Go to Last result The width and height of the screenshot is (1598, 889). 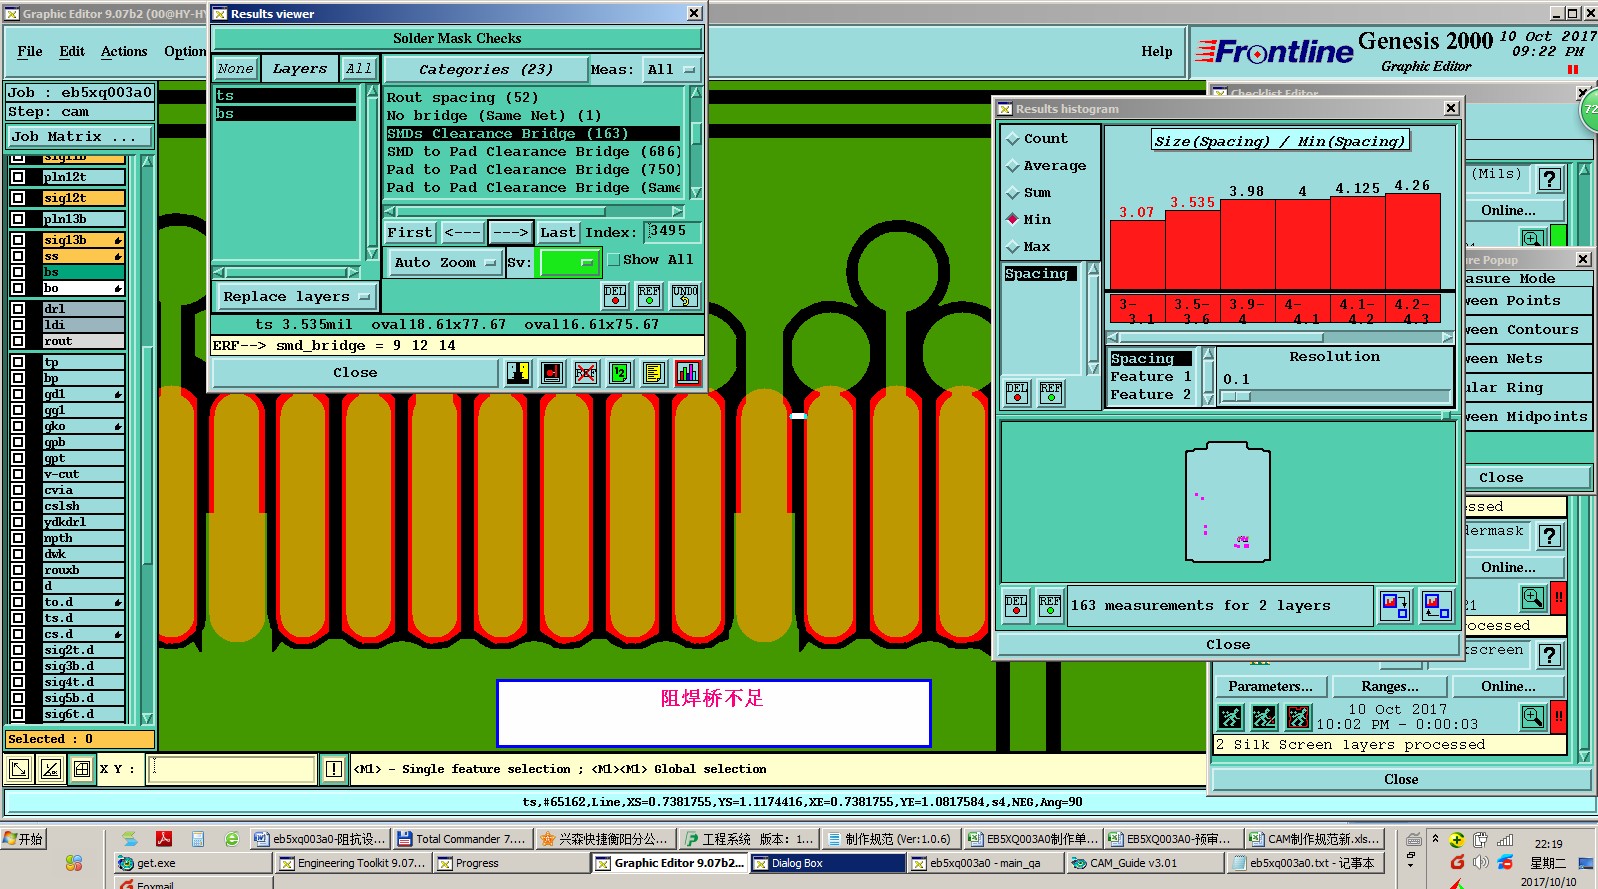558,233
